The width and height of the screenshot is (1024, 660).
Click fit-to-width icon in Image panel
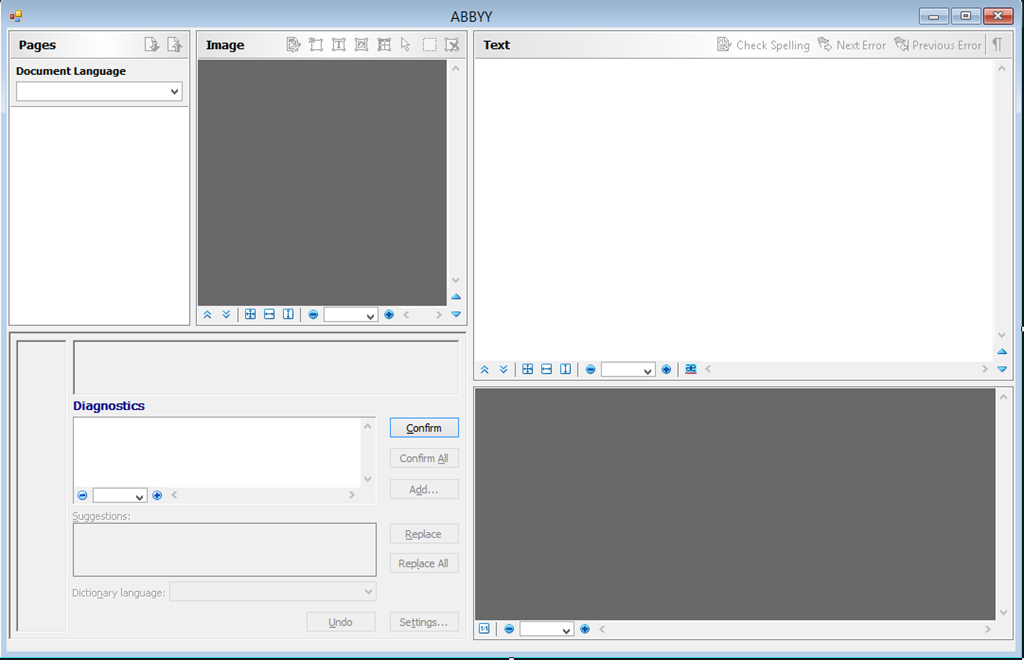(269, 315)
